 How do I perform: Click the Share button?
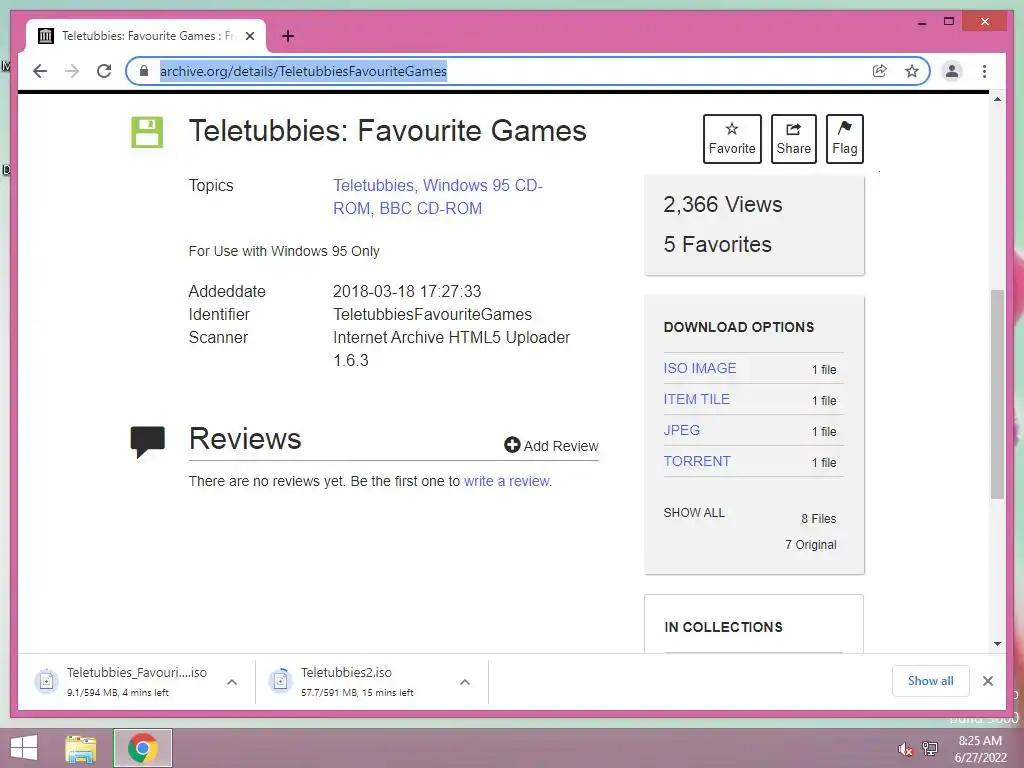[x=793, y=138]
